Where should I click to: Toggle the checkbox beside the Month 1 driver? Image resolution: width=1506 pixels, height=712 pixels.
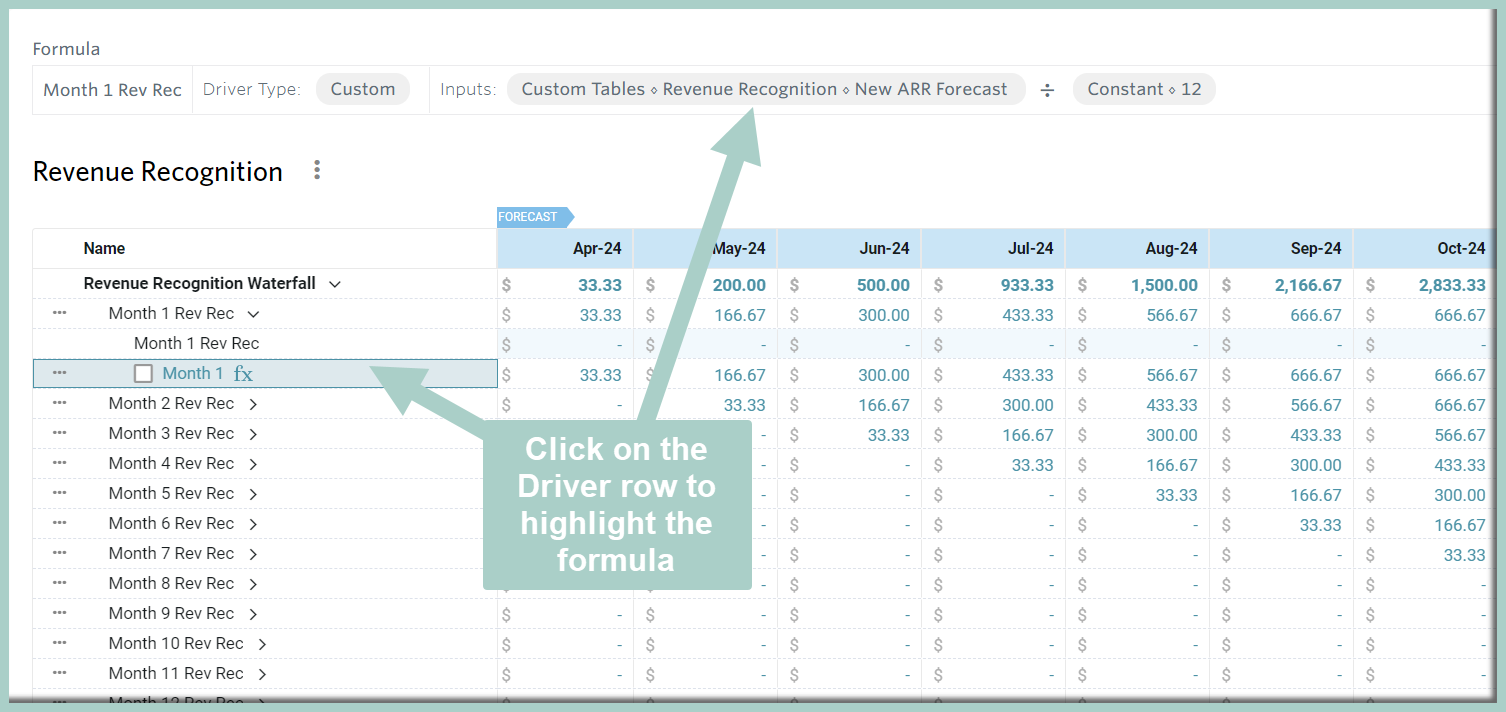(143, 372)
